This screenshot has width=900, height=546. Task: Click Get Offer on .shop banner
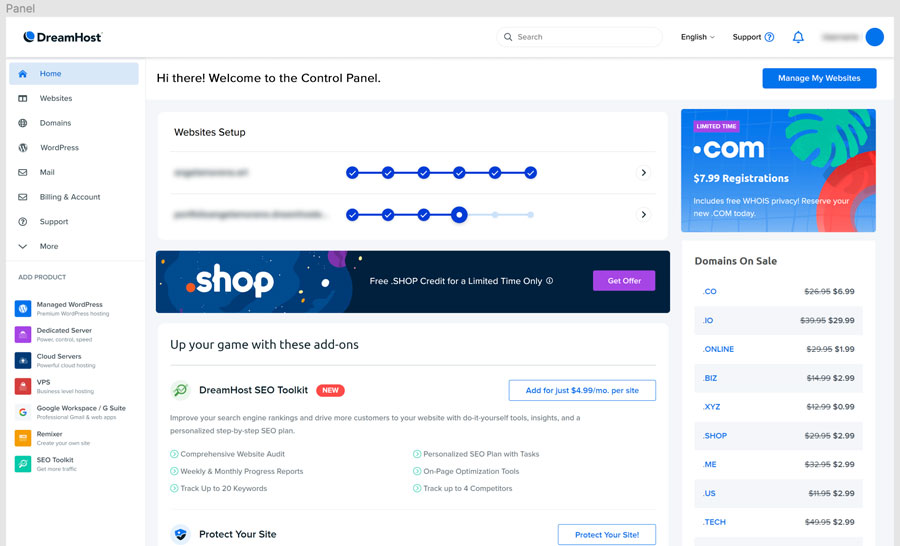click(x=624, y=281)
